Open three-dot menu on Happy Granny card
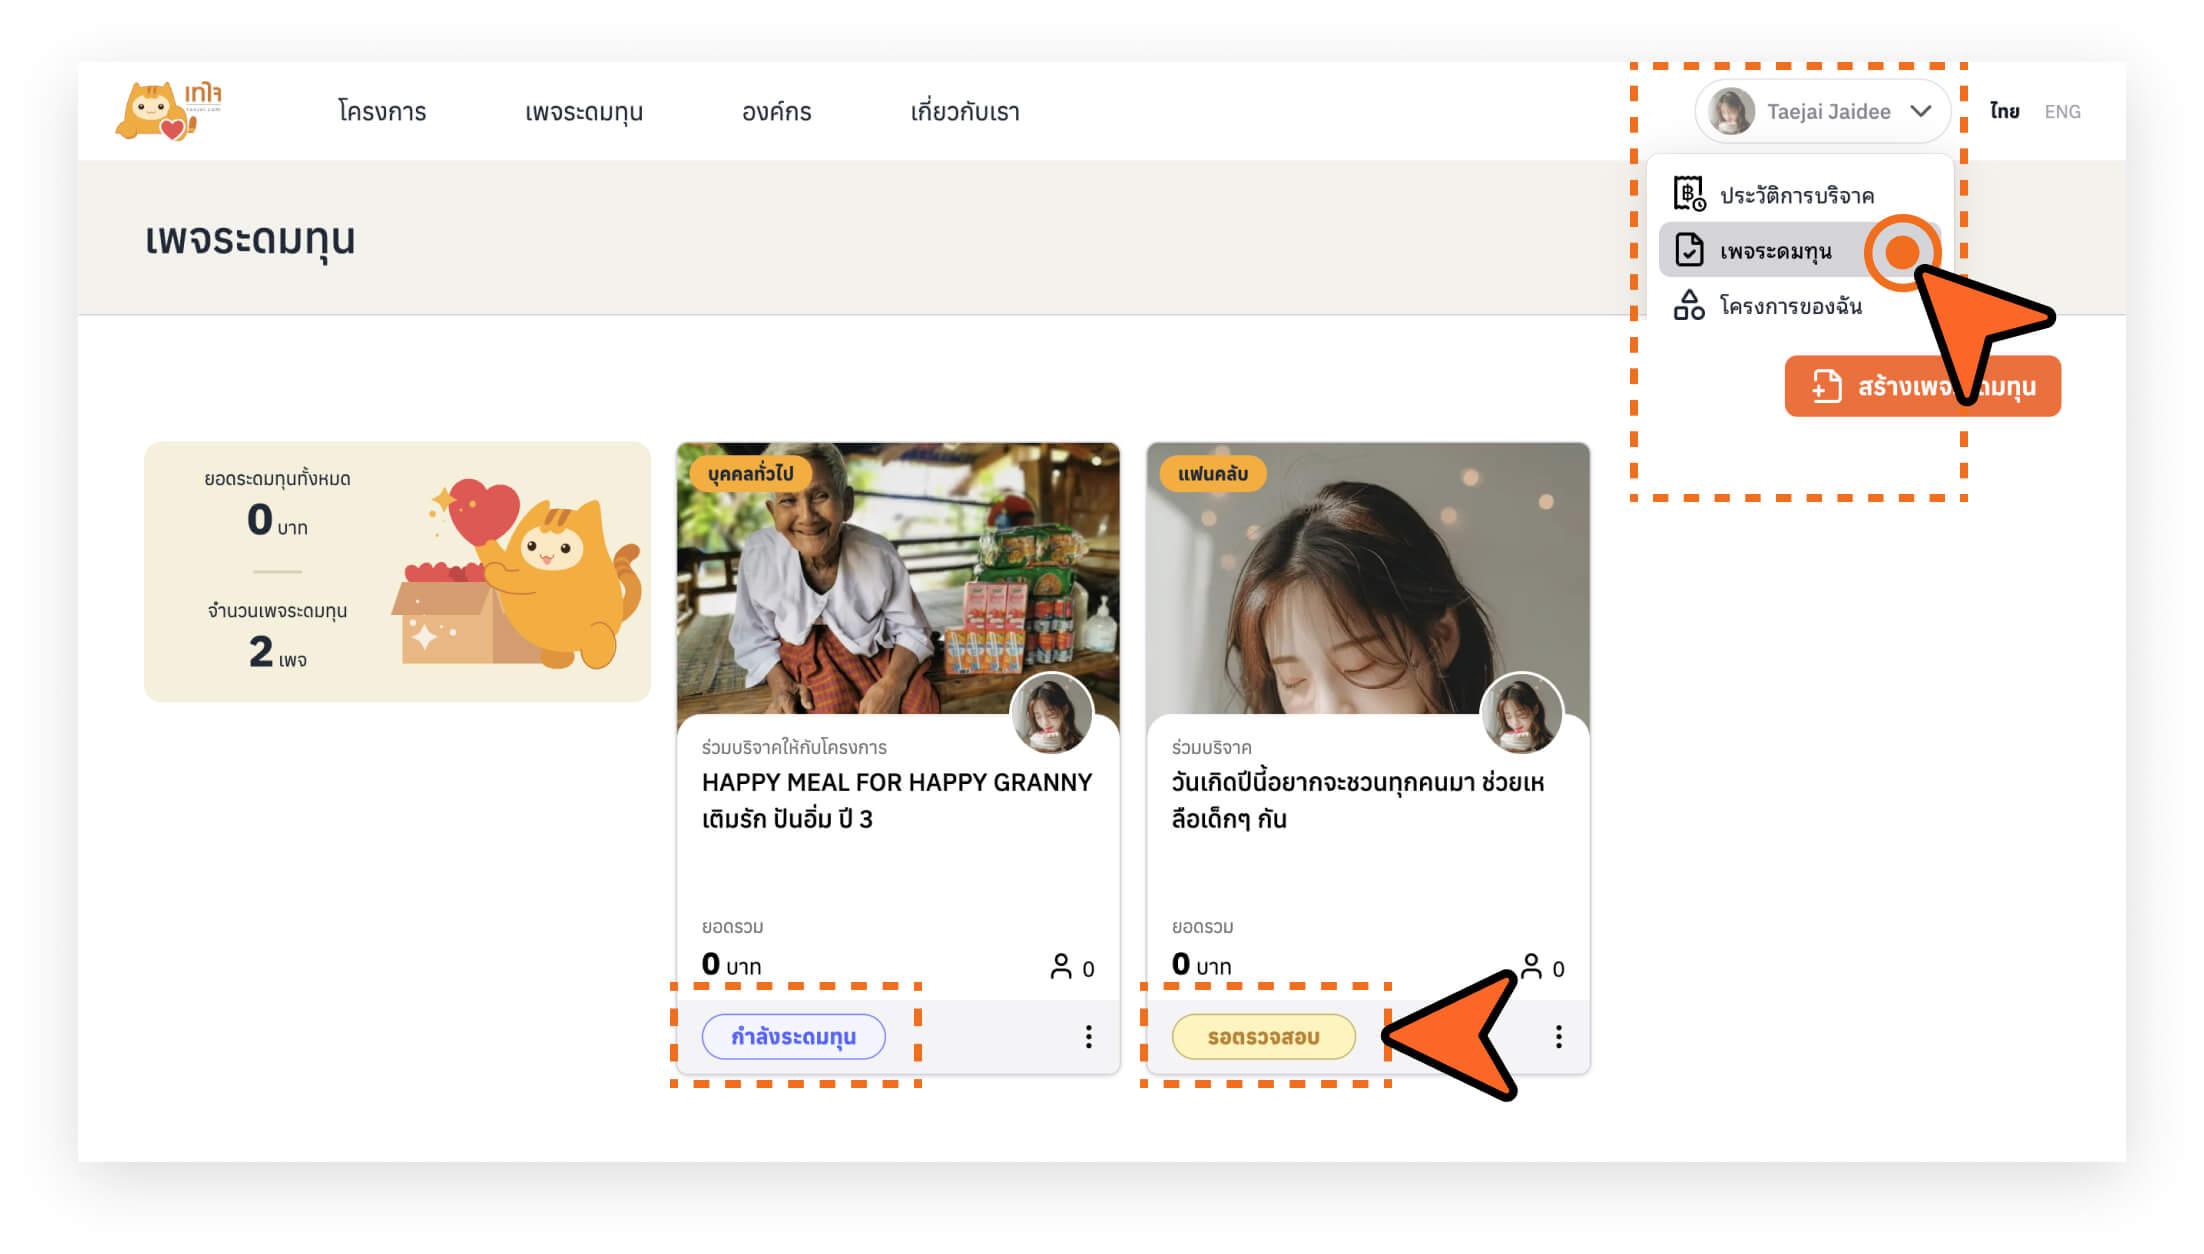 1088,1037
